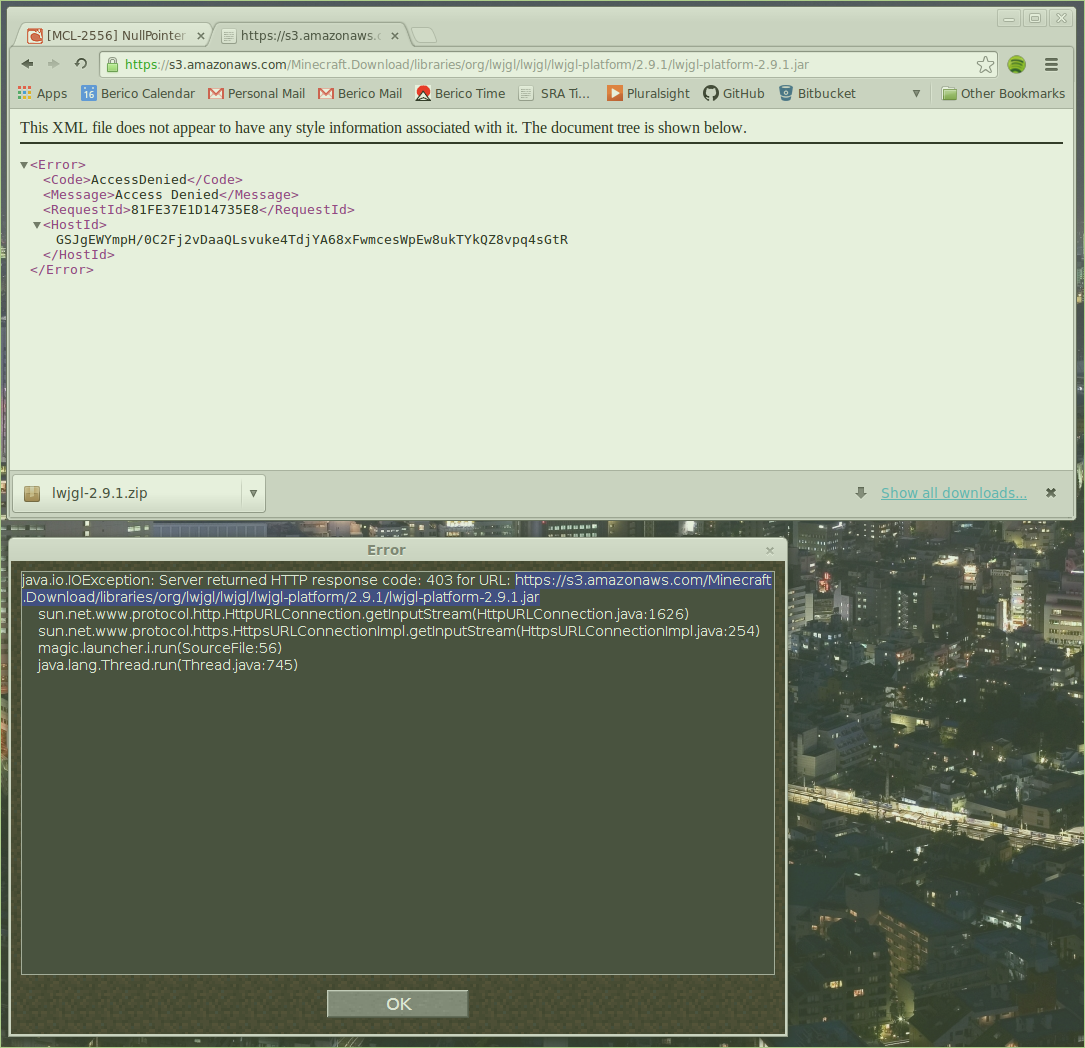Open the Other Bookmarks folder
The width and height of the screenshot is (1085, 1048).
[1003, 93]
